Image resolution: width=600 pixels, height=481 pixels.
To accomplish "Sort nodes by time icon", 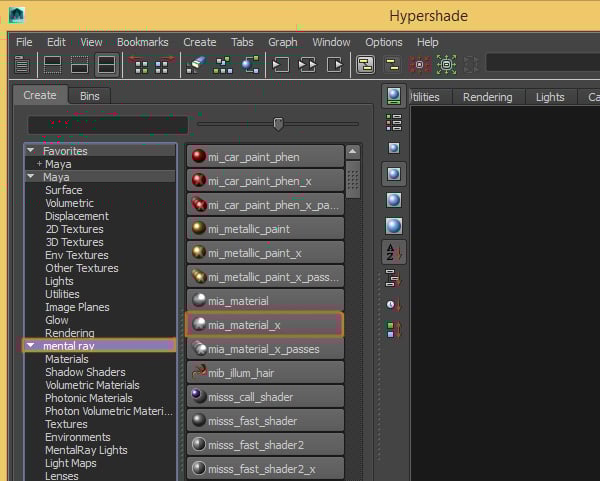I will pos(394,305).
